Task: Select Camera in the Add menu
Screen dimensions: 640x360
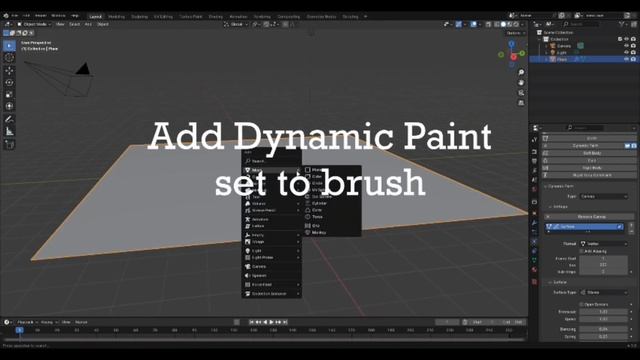Action: (x=272, y=267)
